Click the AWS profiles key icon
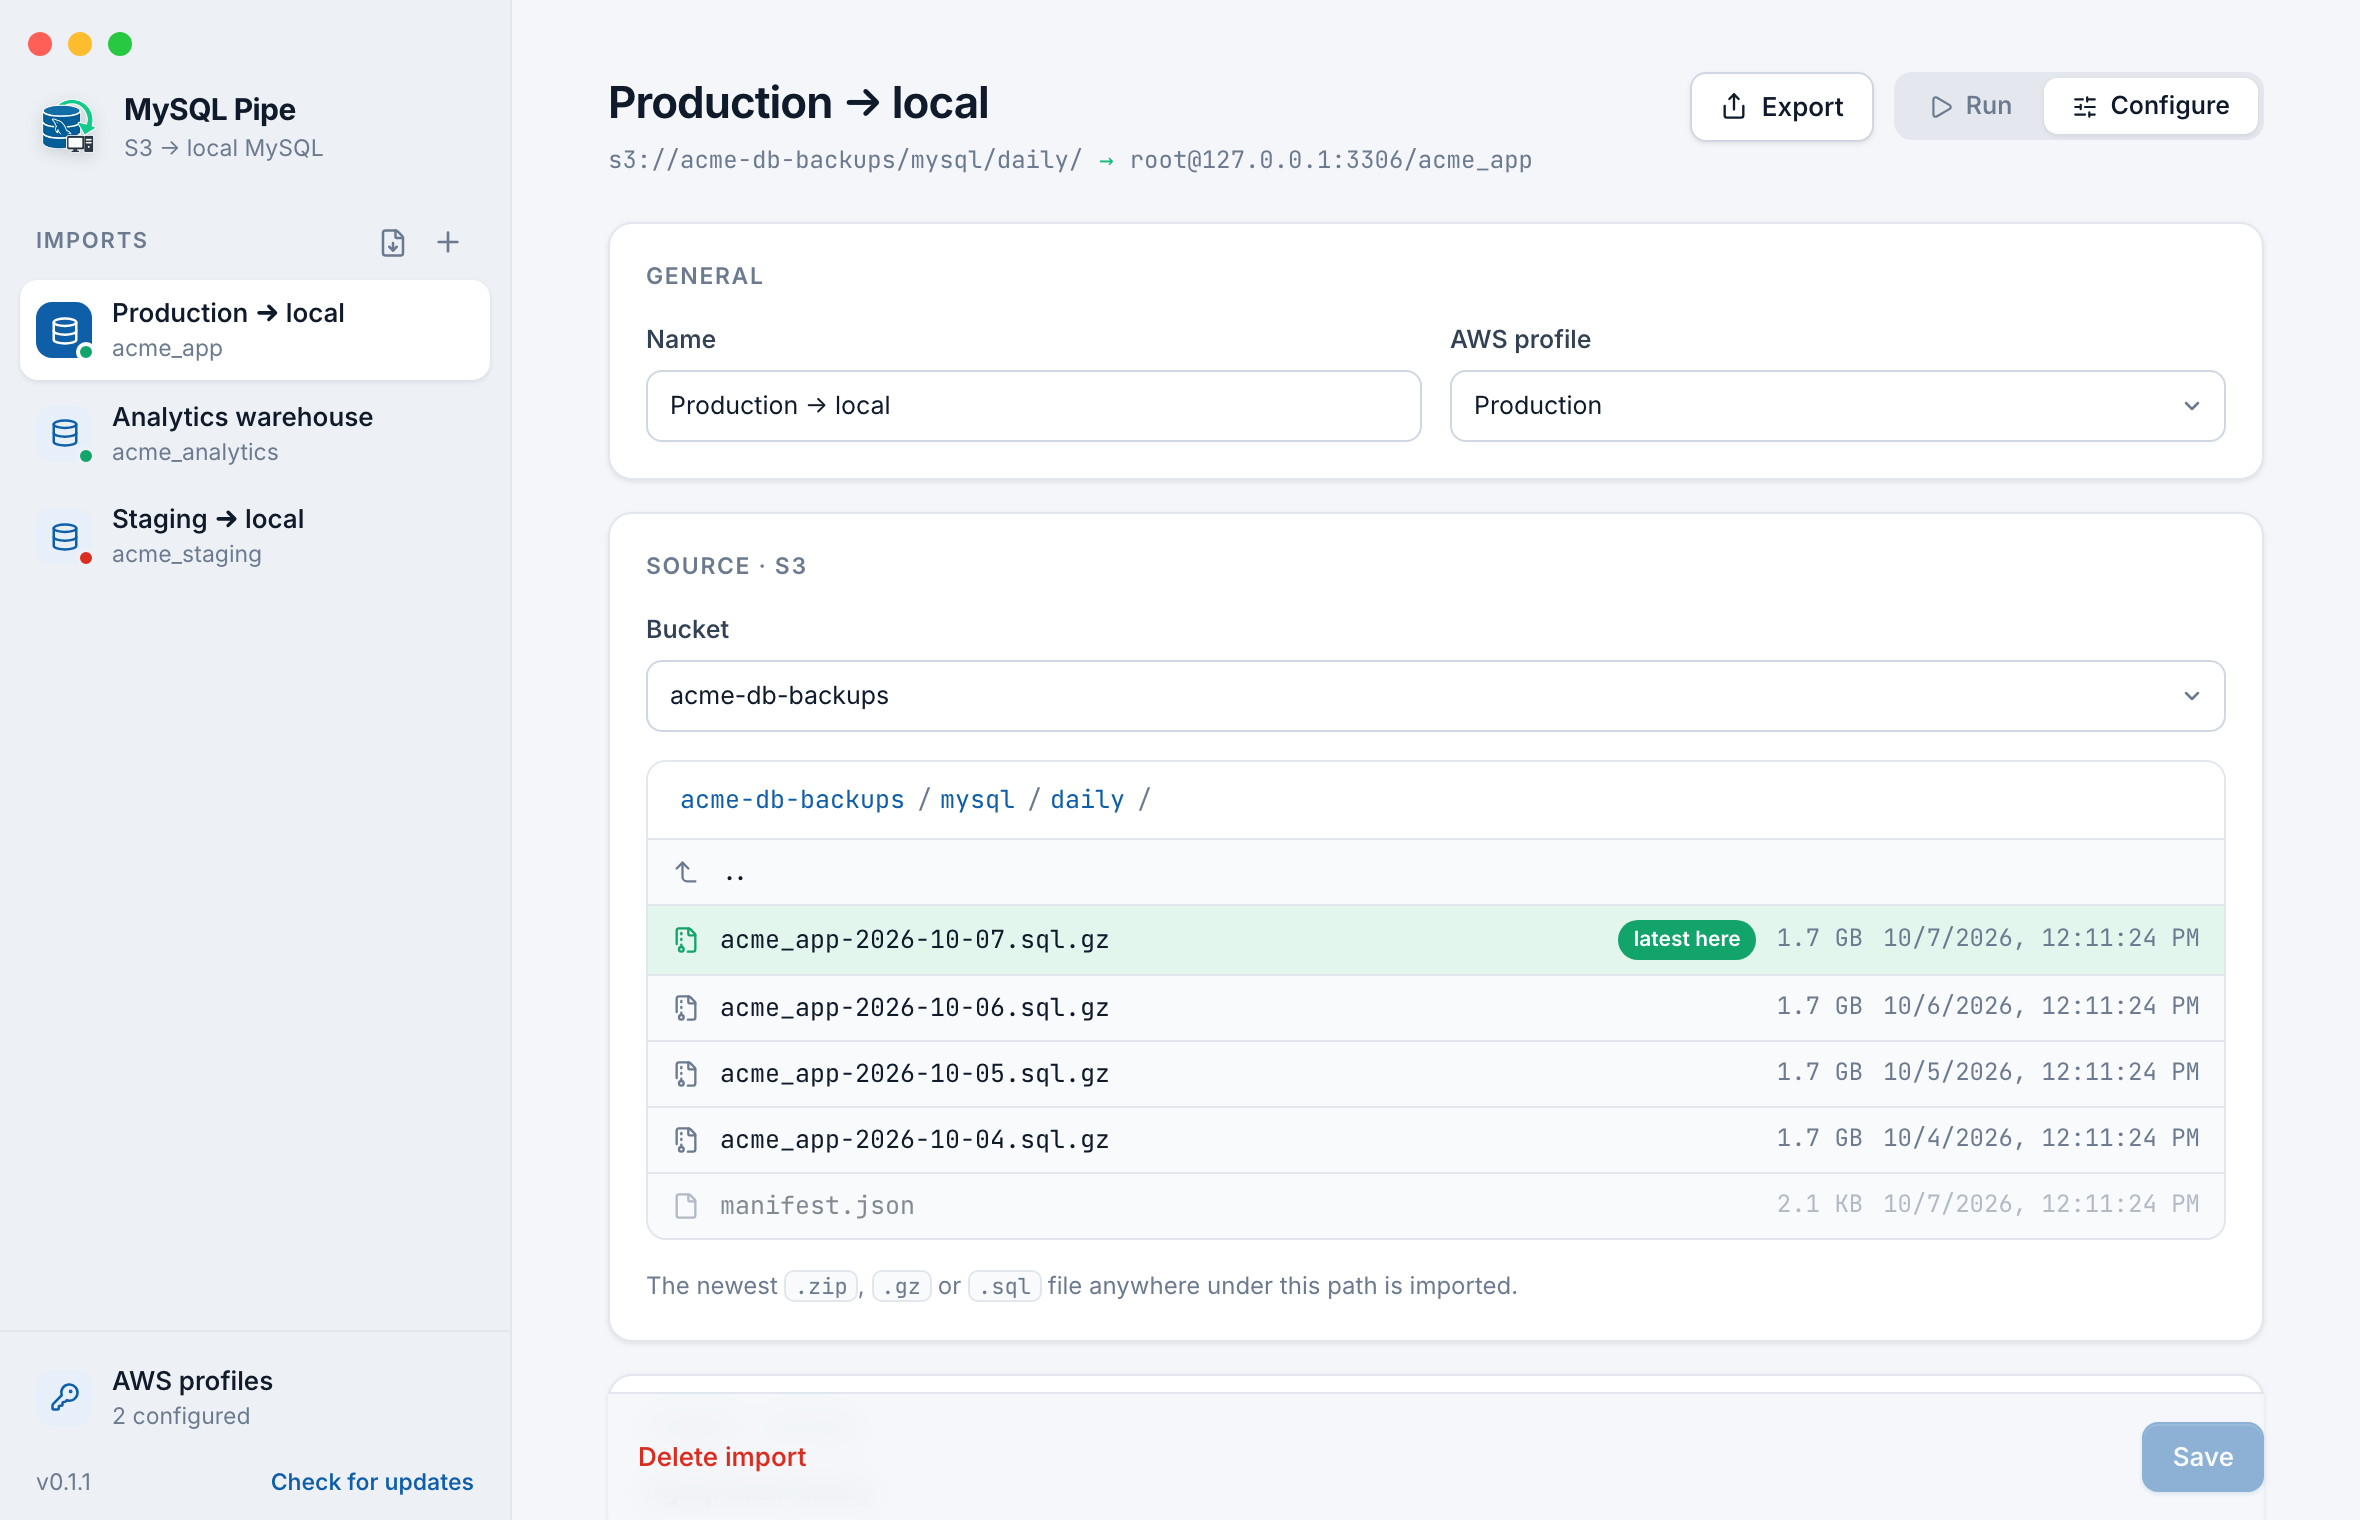This screenshot has width=2360, height=1520. 65,1397
